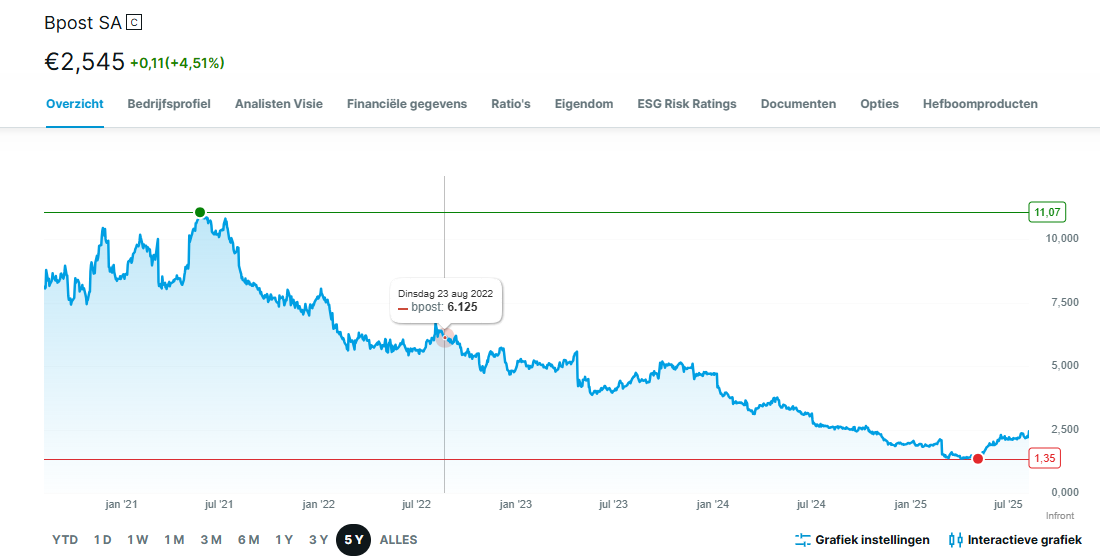Switch chart range to YTD
The width and height of the screenshot is (1100, 558).
pyautogui.click(x=65, y=540)
